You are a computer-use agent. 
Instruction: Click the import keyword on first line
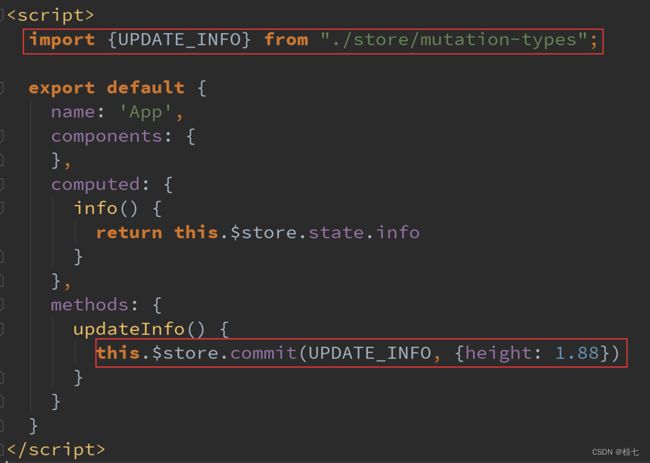pyautogui.click(x=62, y=40)
